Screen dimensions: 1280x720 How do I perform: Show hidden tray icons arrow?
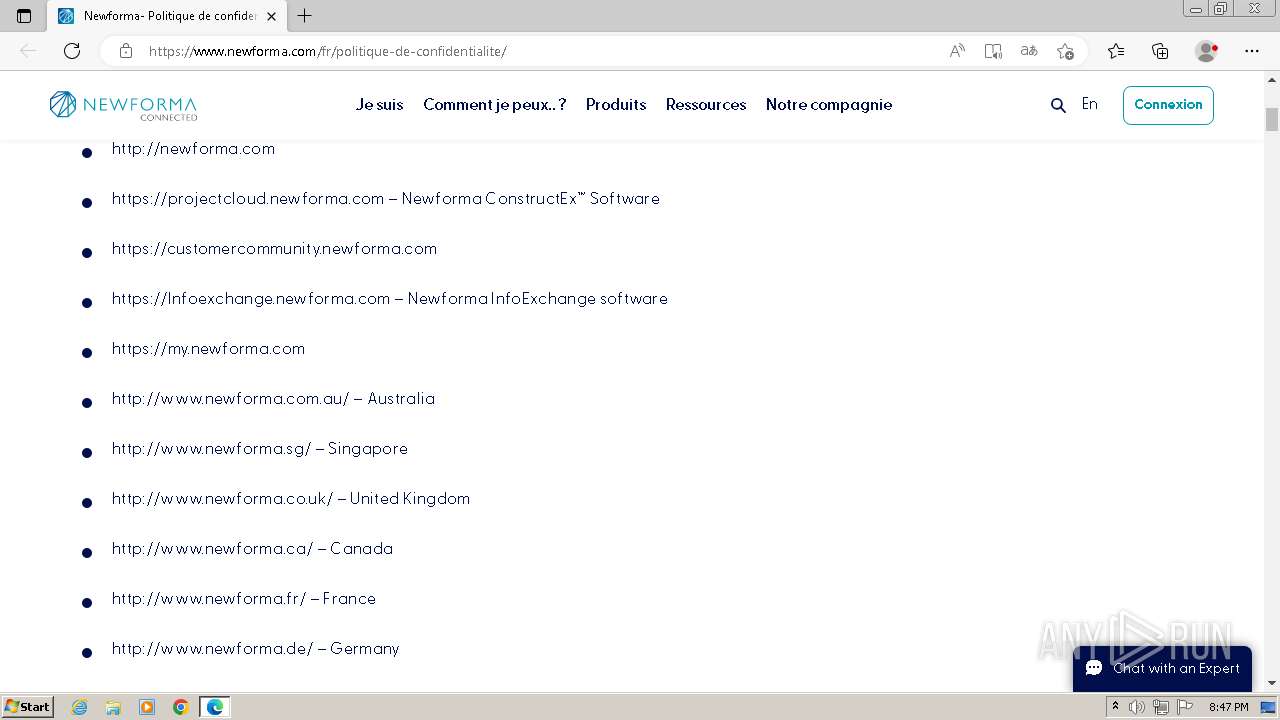click(1115, 707)
